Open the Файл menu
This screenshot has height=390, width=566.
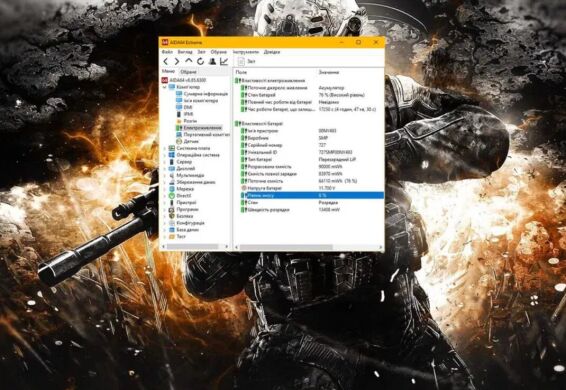coord(167,52)
